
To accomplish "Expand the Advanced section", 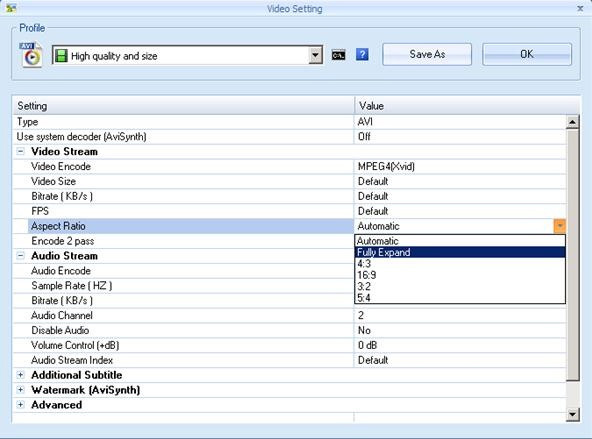I will click(x=21, y=405).
